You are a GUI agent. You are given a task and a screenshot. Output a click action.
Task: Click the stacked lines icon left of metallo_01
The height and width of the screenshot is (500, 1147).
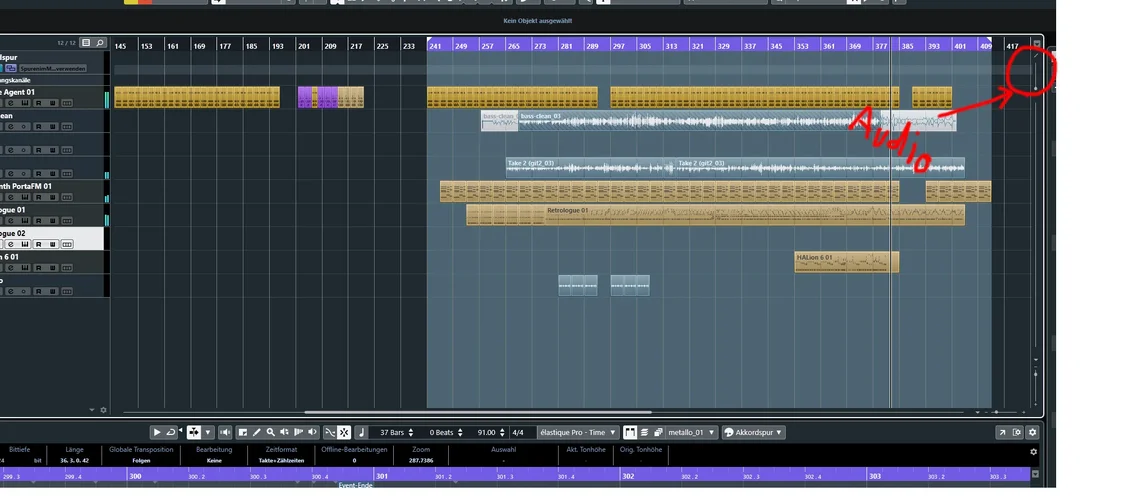coord(644,432)
